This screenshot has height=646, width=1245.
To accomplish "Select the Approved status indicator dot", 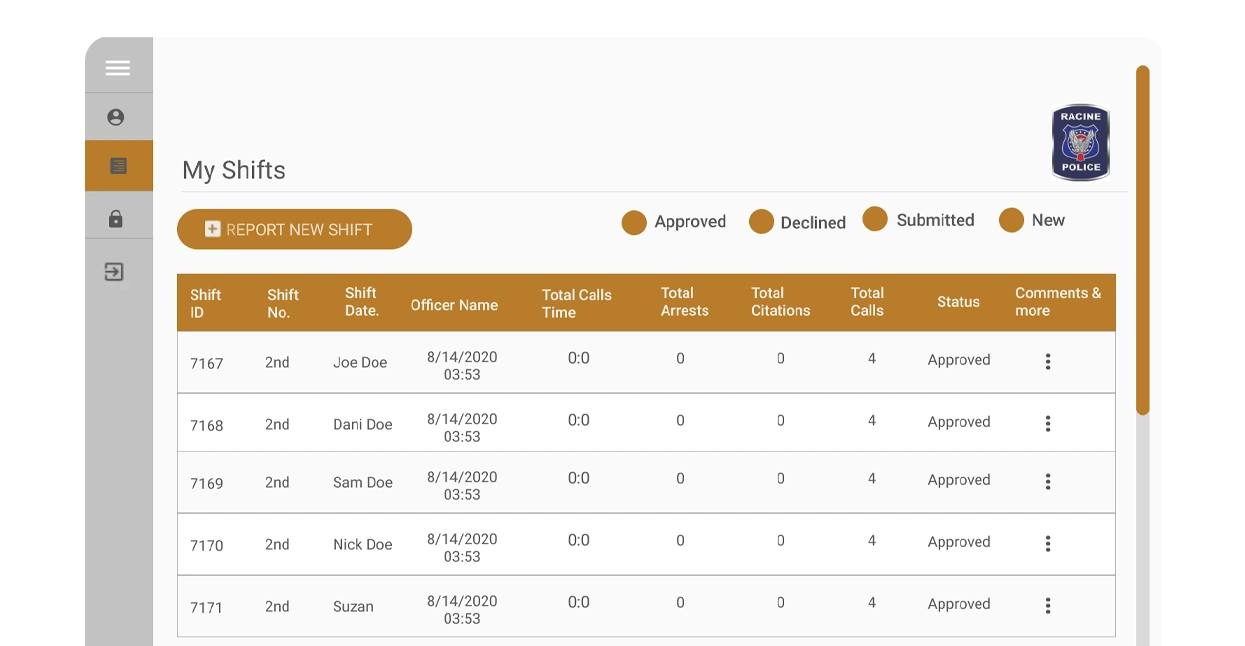I will [x=634, y=222].
